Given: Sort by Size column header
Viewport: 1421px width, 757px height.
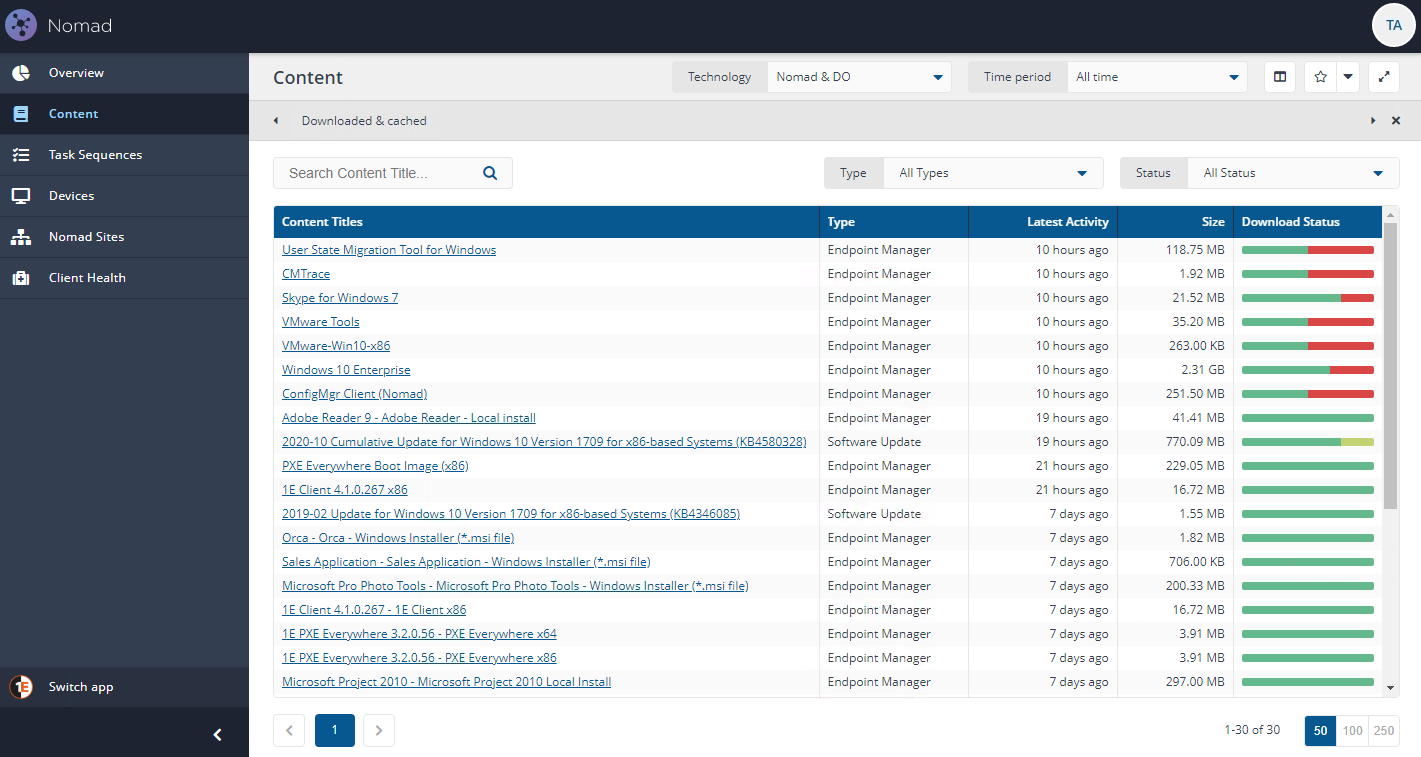Looking at the screenshot, I should coord(1175,222).
